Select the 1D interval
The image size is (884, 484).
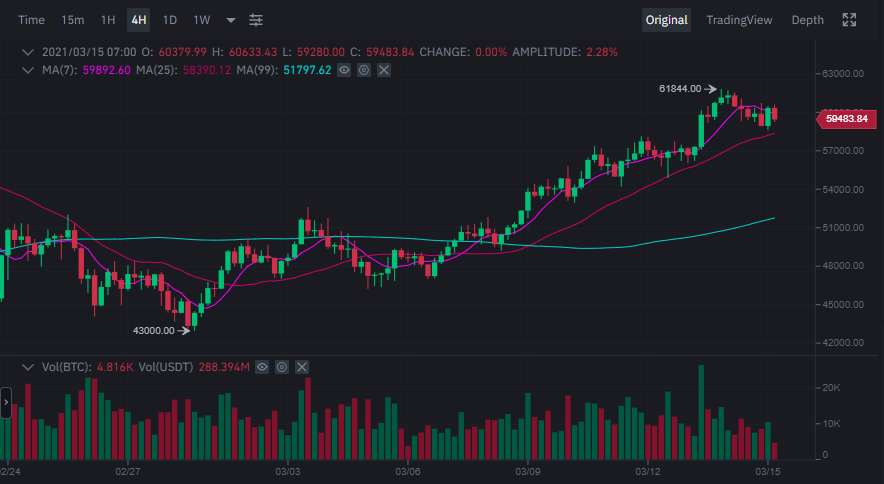tap(170, 20)
